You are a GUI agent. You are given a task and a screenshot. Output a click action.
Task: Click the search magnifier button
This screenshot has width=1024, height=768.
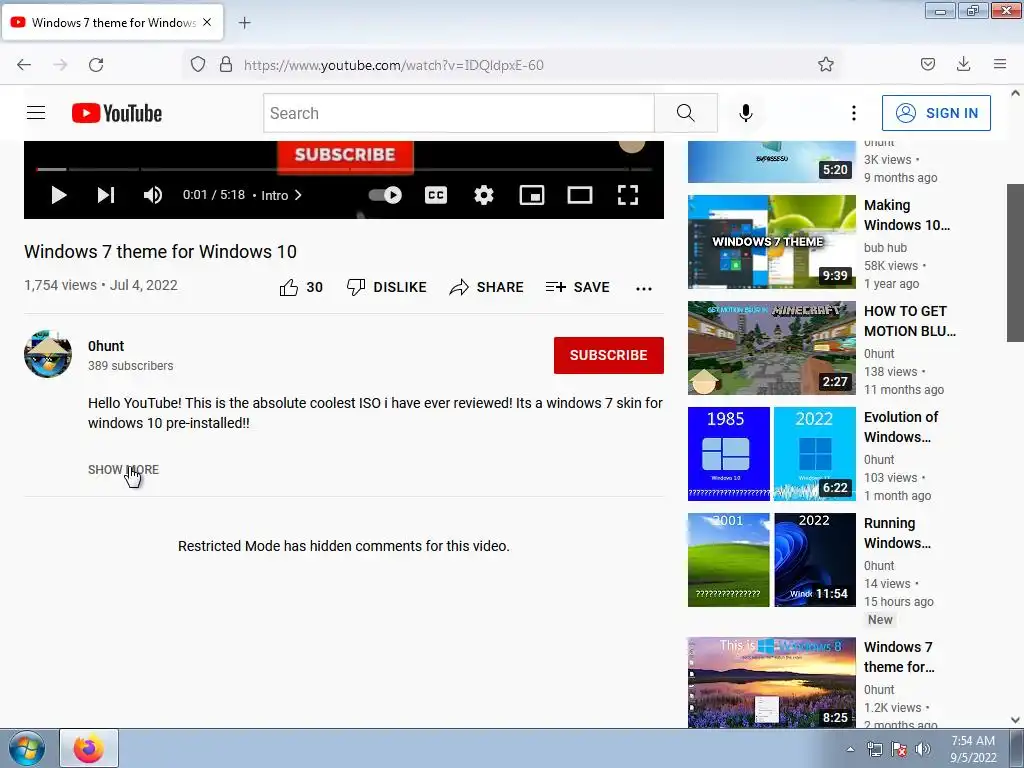click(x=686, y=113)
